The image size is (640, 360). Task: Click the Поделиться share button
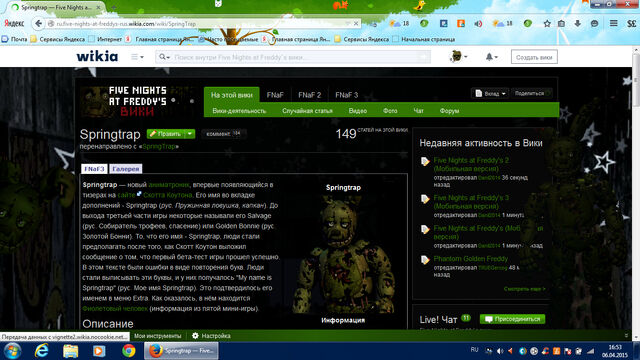point(531,93)
